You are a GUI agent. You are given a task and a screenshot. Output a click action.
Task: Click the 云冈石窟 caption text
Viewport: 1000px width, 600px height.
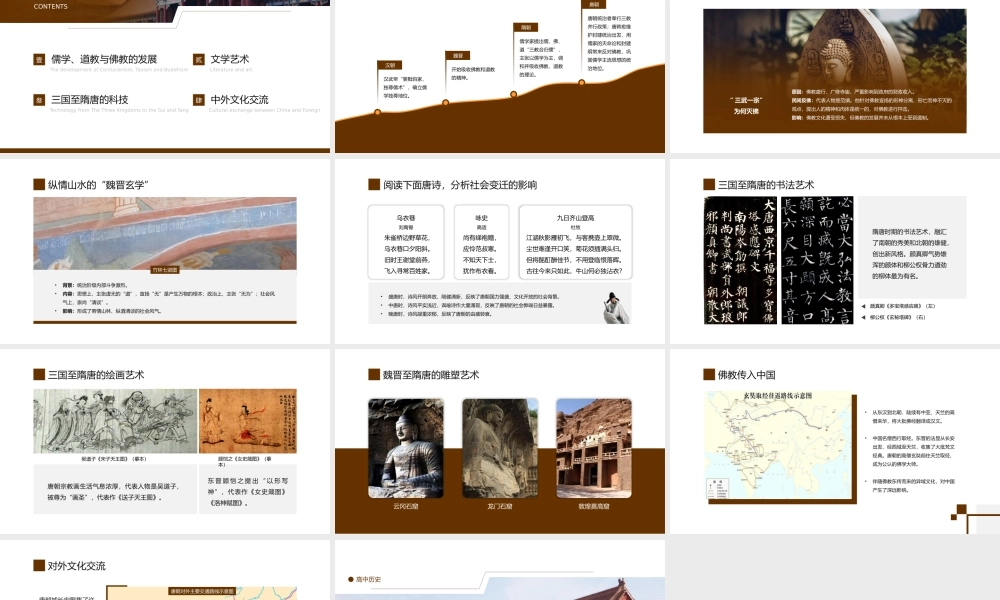click(406, 506)
